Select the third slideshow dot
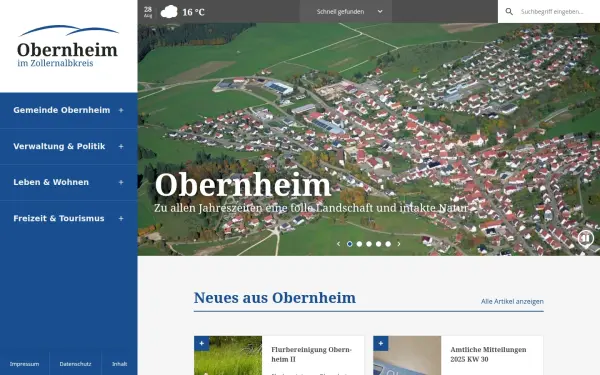Viewport: 600px width, 375px height. pyautogui.click(x=369, y=244)
